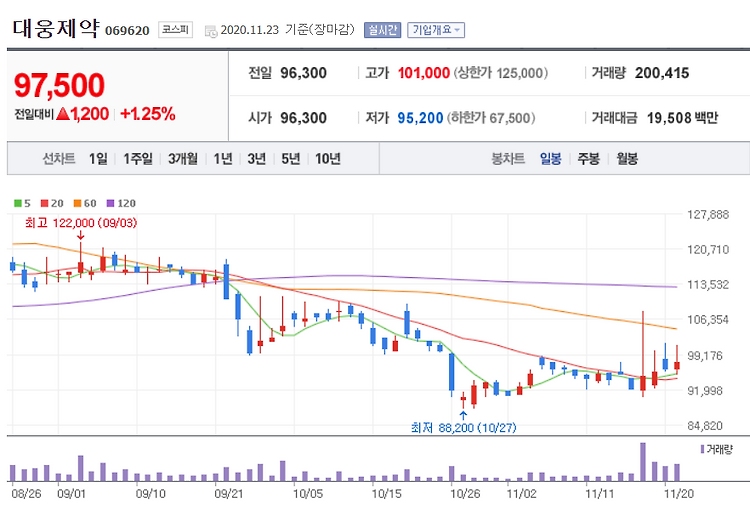
Task: Click the 대웅제약 stock name heading
Action: click(56, 28)
